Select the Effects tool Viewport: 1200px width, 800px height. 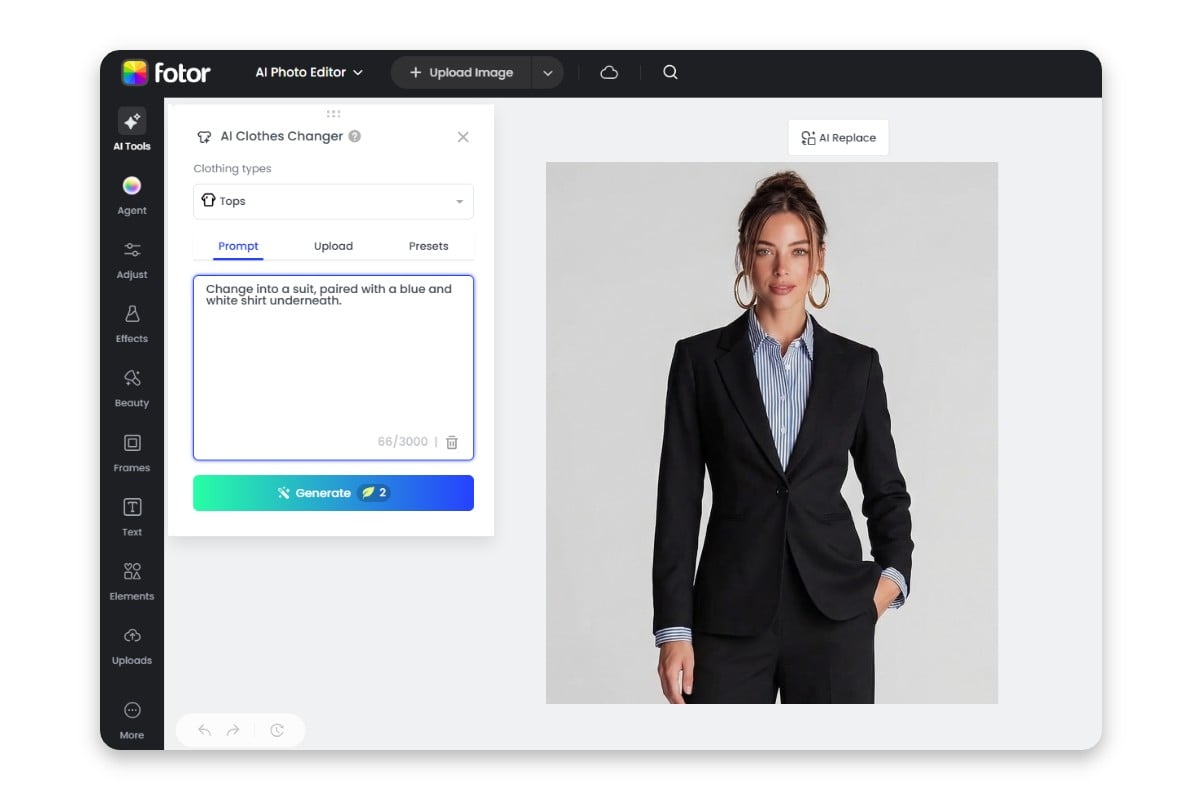click(x=131, y=323)
